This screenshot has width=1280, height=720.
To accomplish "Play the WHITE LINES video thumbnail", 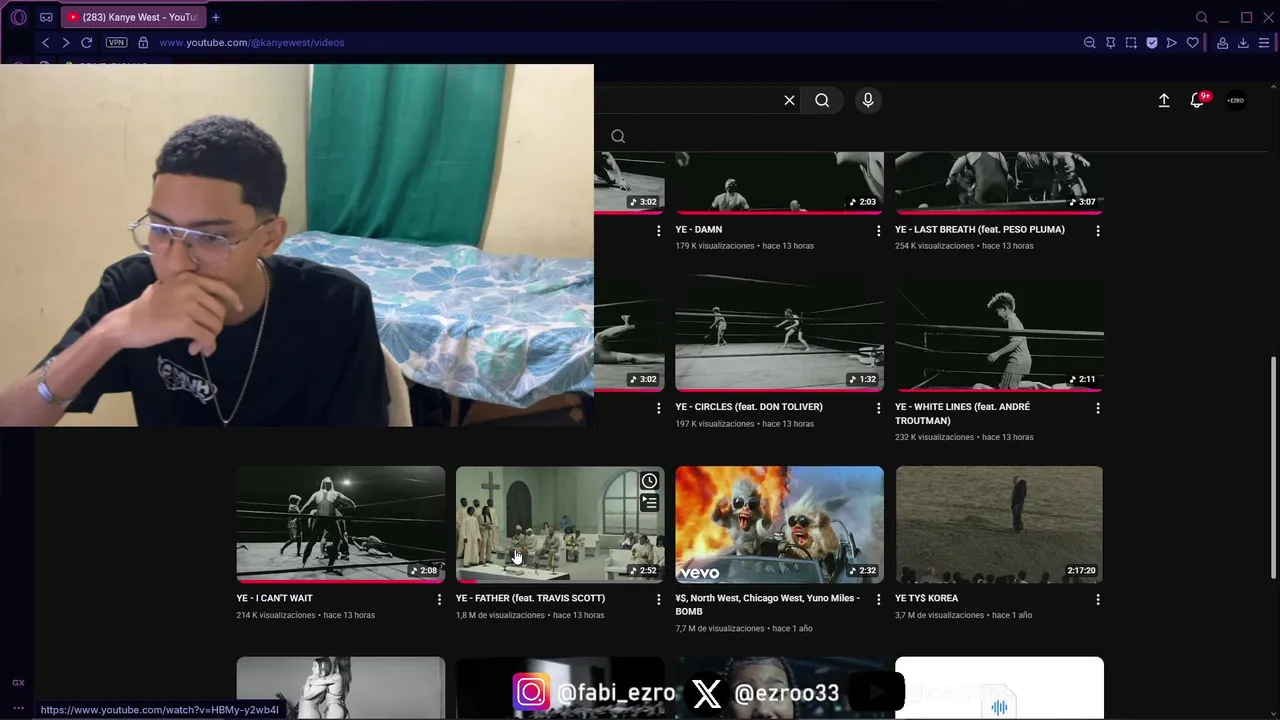I will click(x=999, y=333).
